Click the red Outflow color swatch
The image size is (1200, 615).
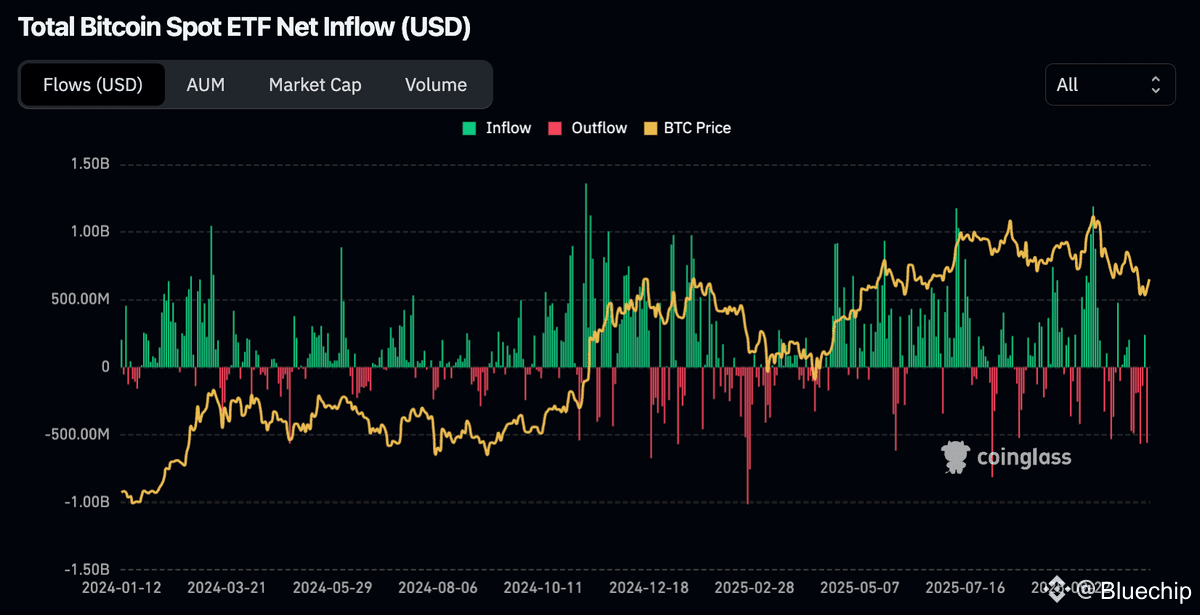[555, 128]
